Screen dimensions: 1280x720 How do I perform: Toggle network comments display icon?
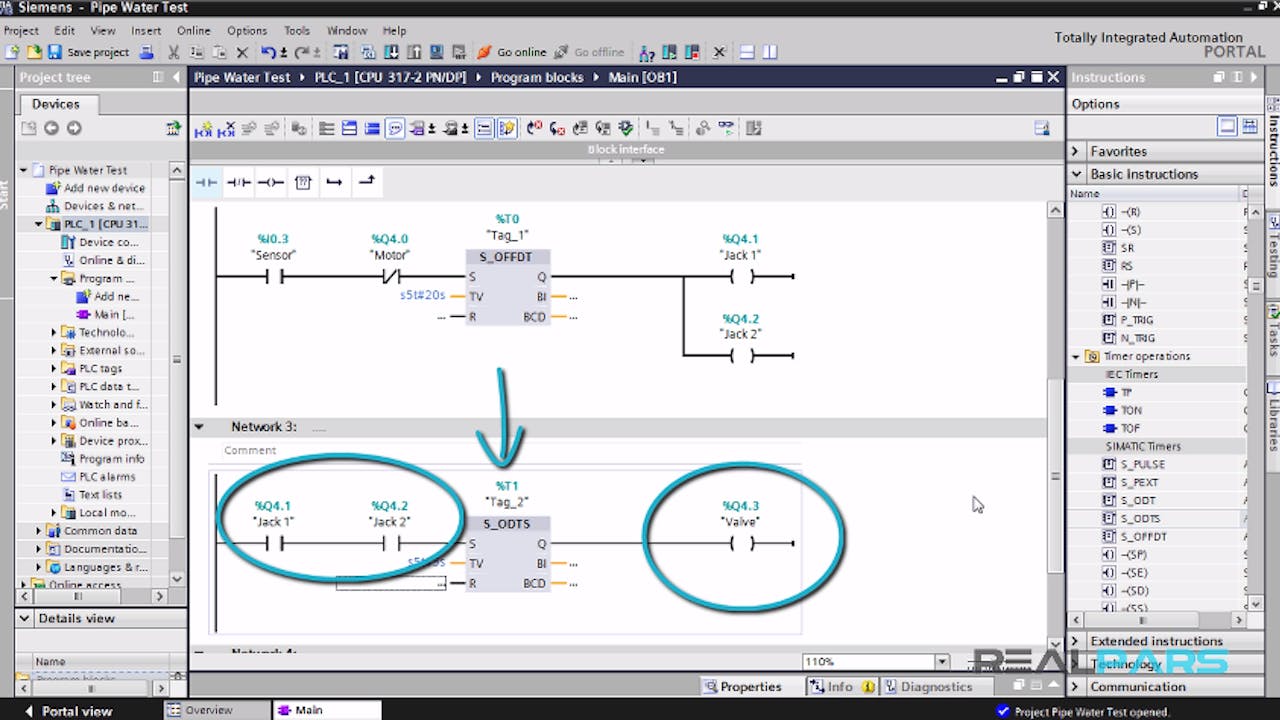click(x=484, y=128)
